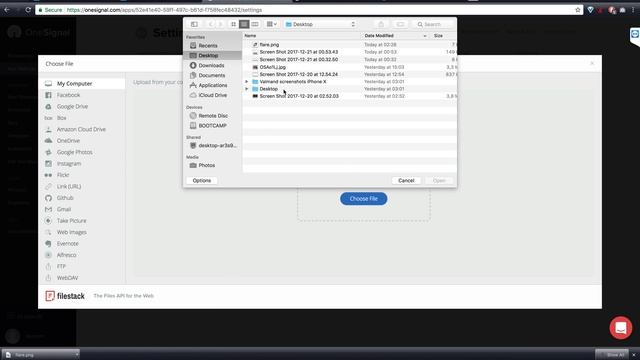Click the Options button
The width and height of the screenshot is (640, 360).
tap(202, 180)
